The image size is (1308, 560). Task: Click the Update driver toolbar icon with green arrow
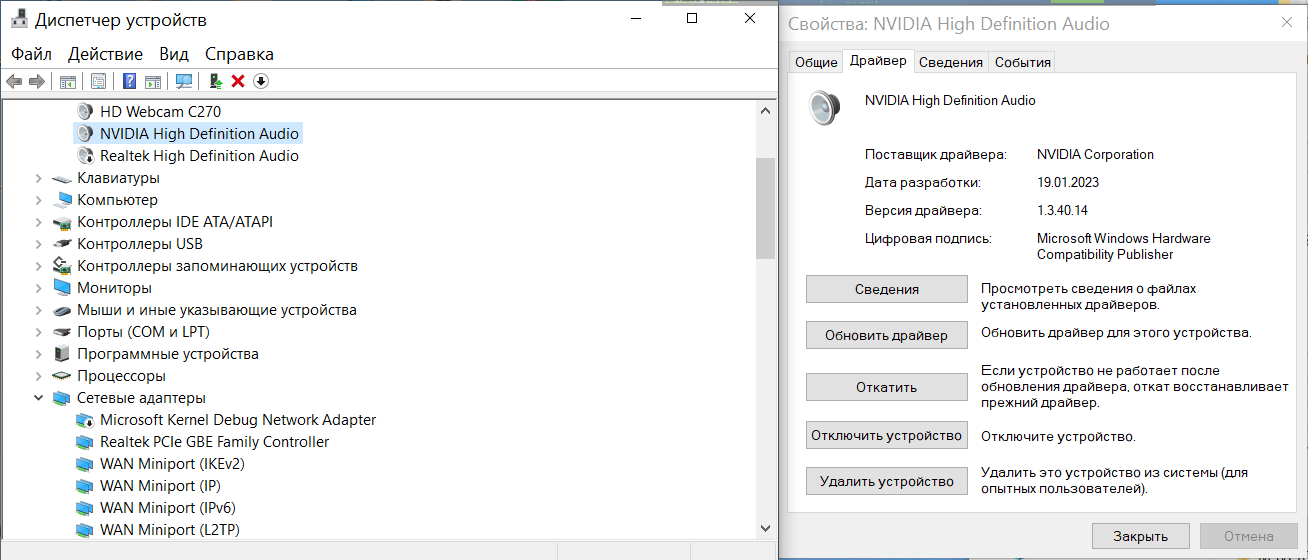(x=215, y=81)
